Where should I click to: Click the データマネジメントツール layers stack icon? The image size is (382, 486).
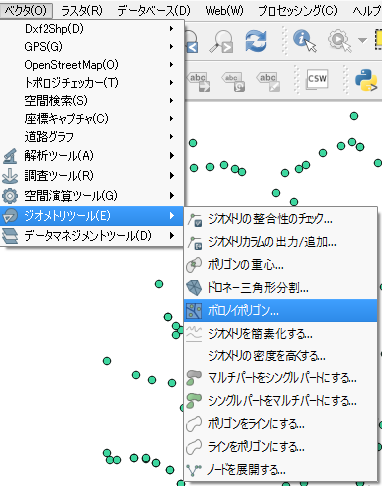tap(10, 236)
